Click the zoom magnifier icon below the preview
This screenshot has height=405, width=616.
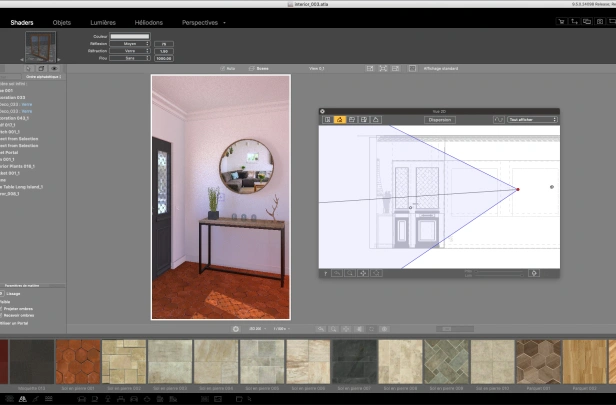point(333,329)
